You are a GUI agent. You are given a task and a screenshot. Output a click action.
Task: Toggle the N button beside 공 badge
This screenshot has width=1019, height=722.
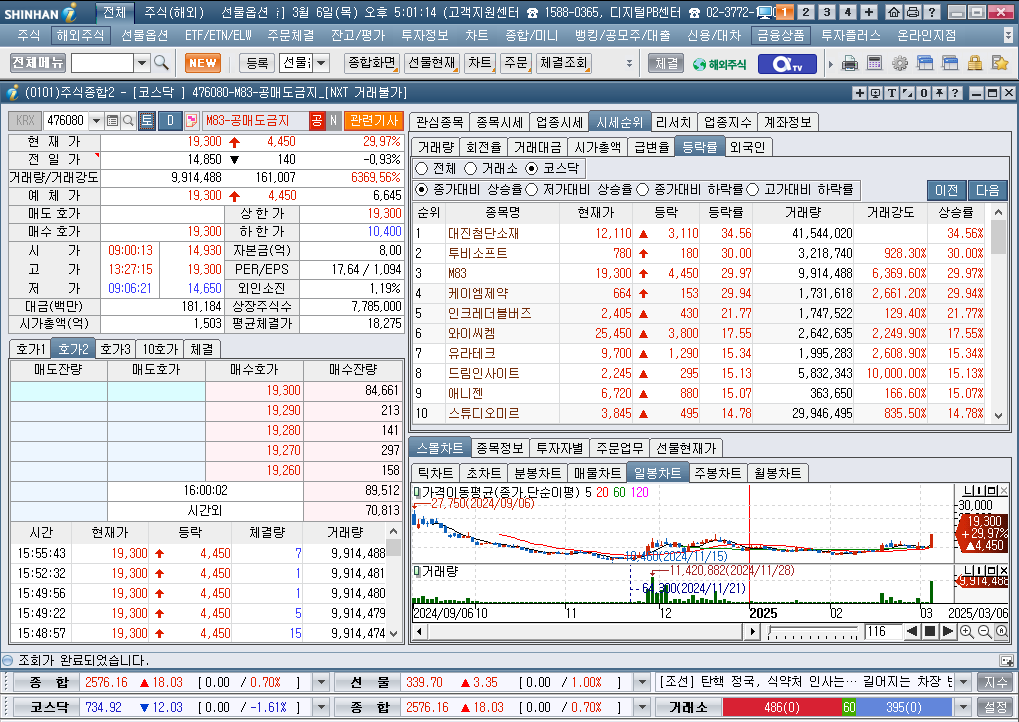click(x=333, y=120)
